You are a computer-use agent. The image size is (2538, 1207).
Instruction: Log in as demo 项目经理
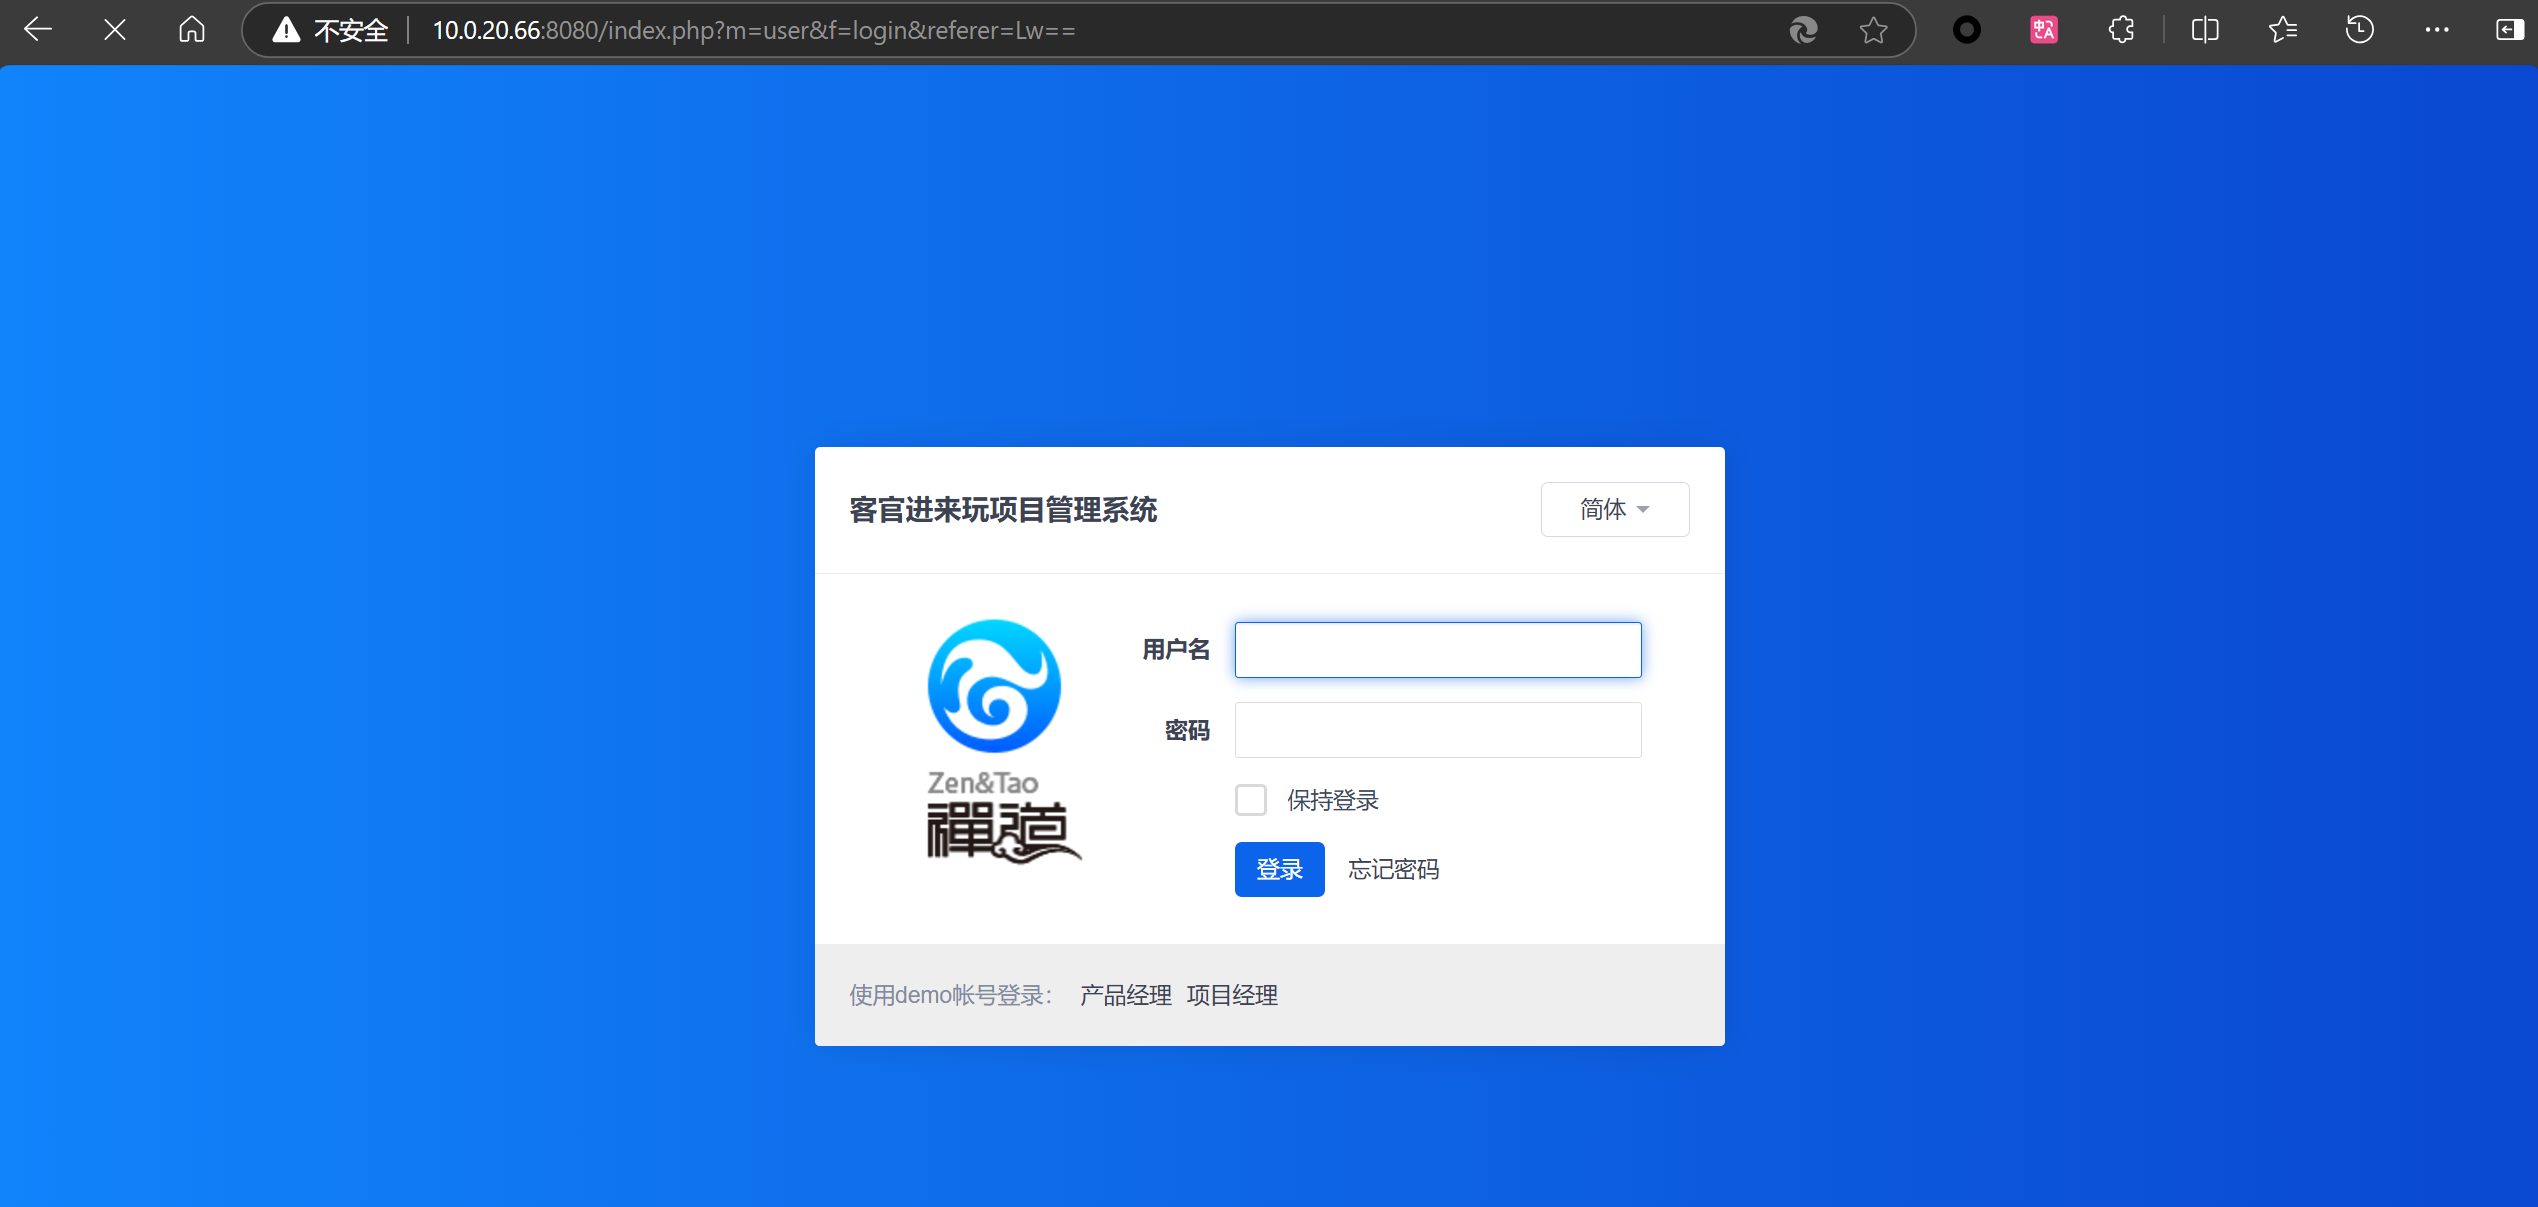1232,995
